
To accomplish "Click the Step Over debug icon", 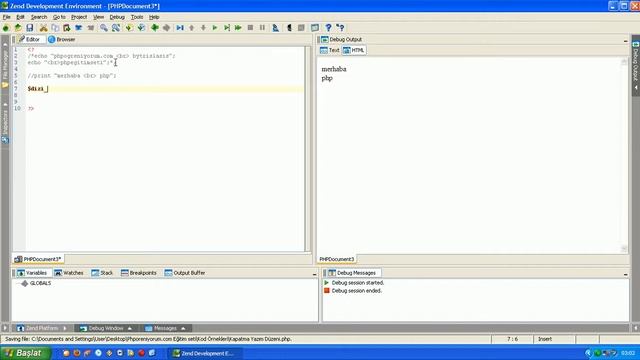I will [x=227, y=28].
